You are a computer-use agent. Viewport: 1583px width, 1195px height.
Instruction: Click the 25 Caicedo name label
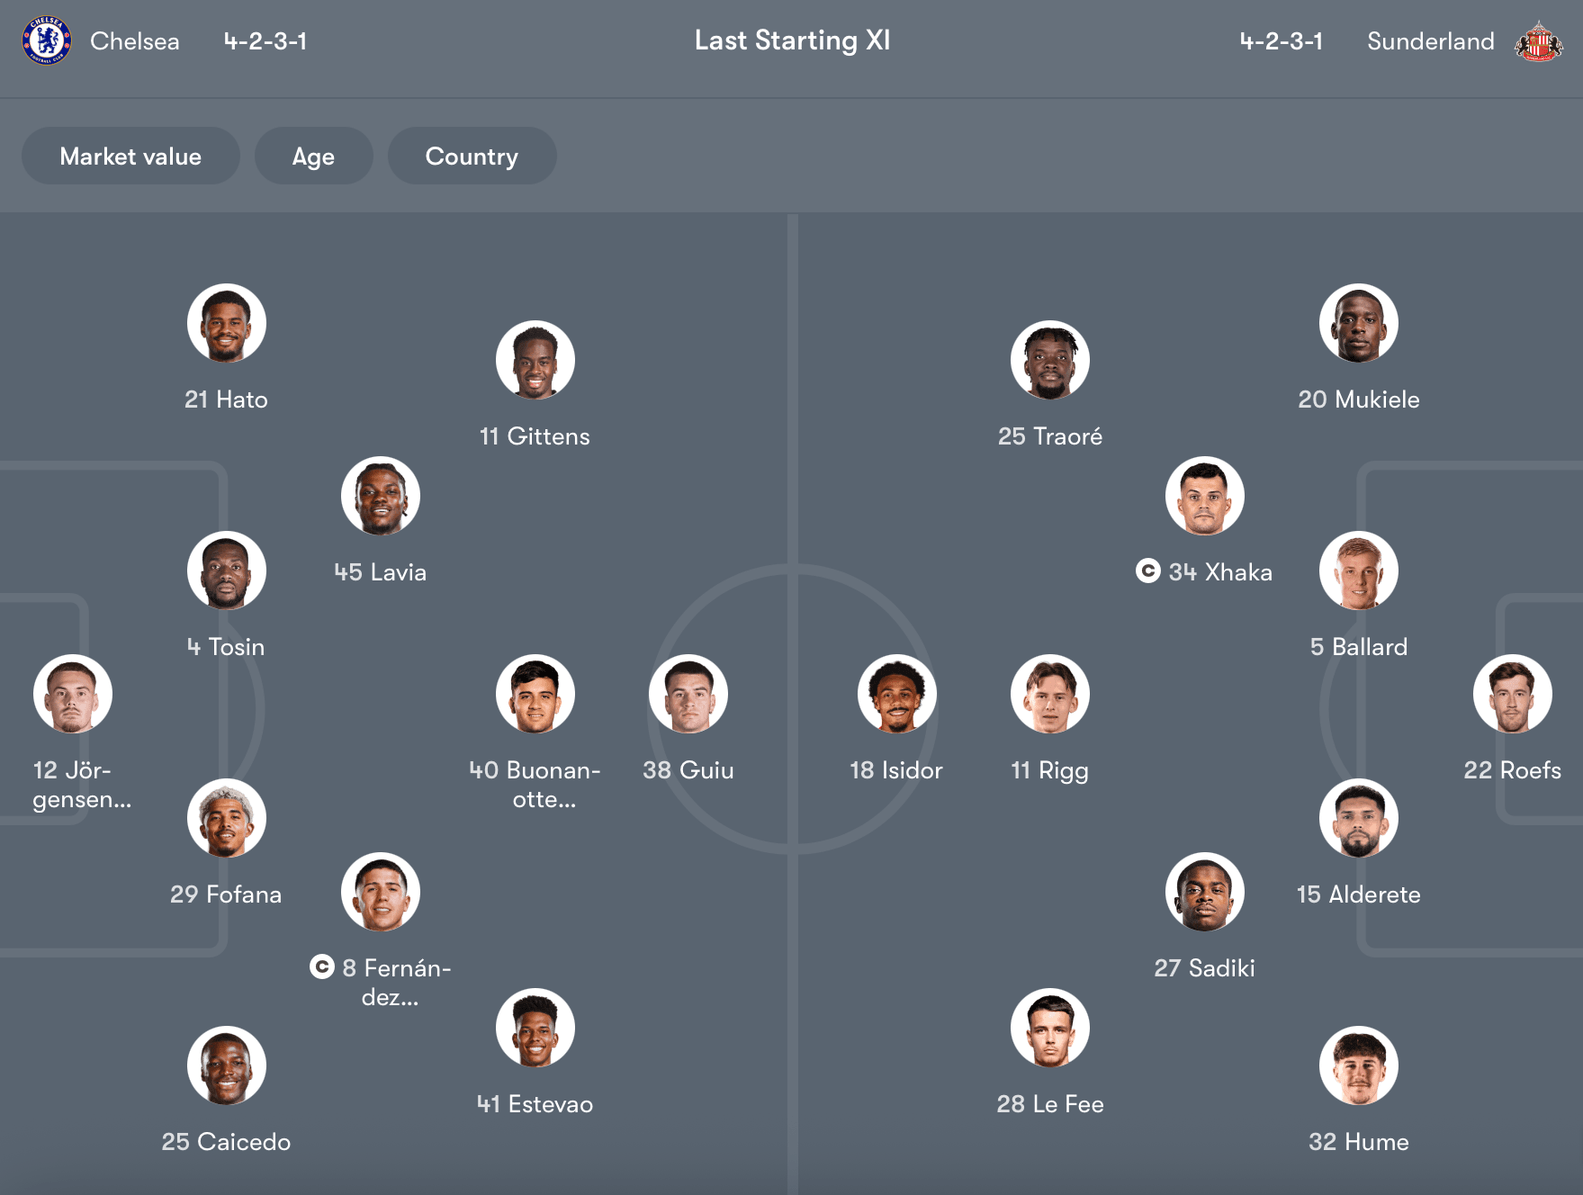point(226,1142)
